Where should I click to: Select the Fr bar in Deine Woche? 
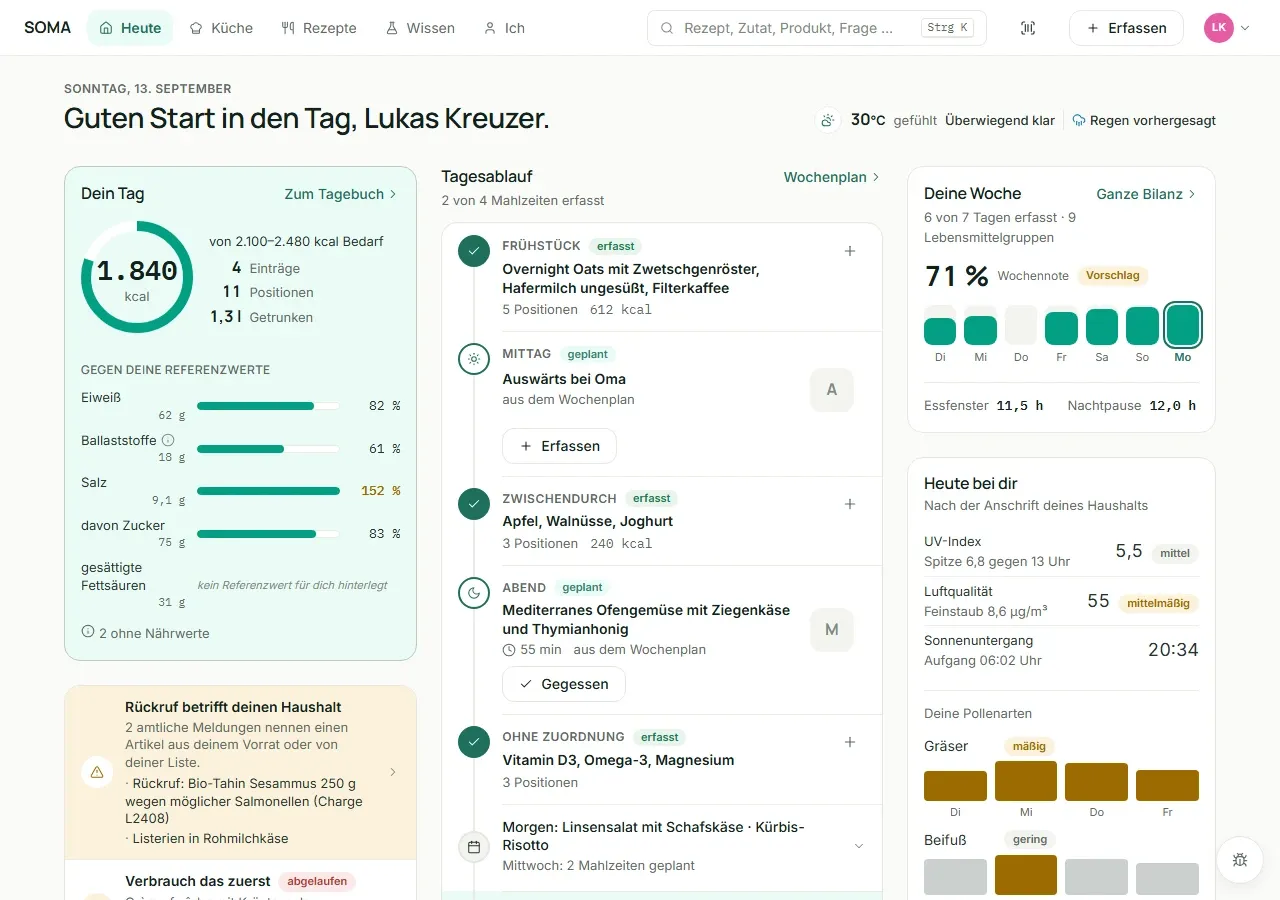(x=1061, y=328)
